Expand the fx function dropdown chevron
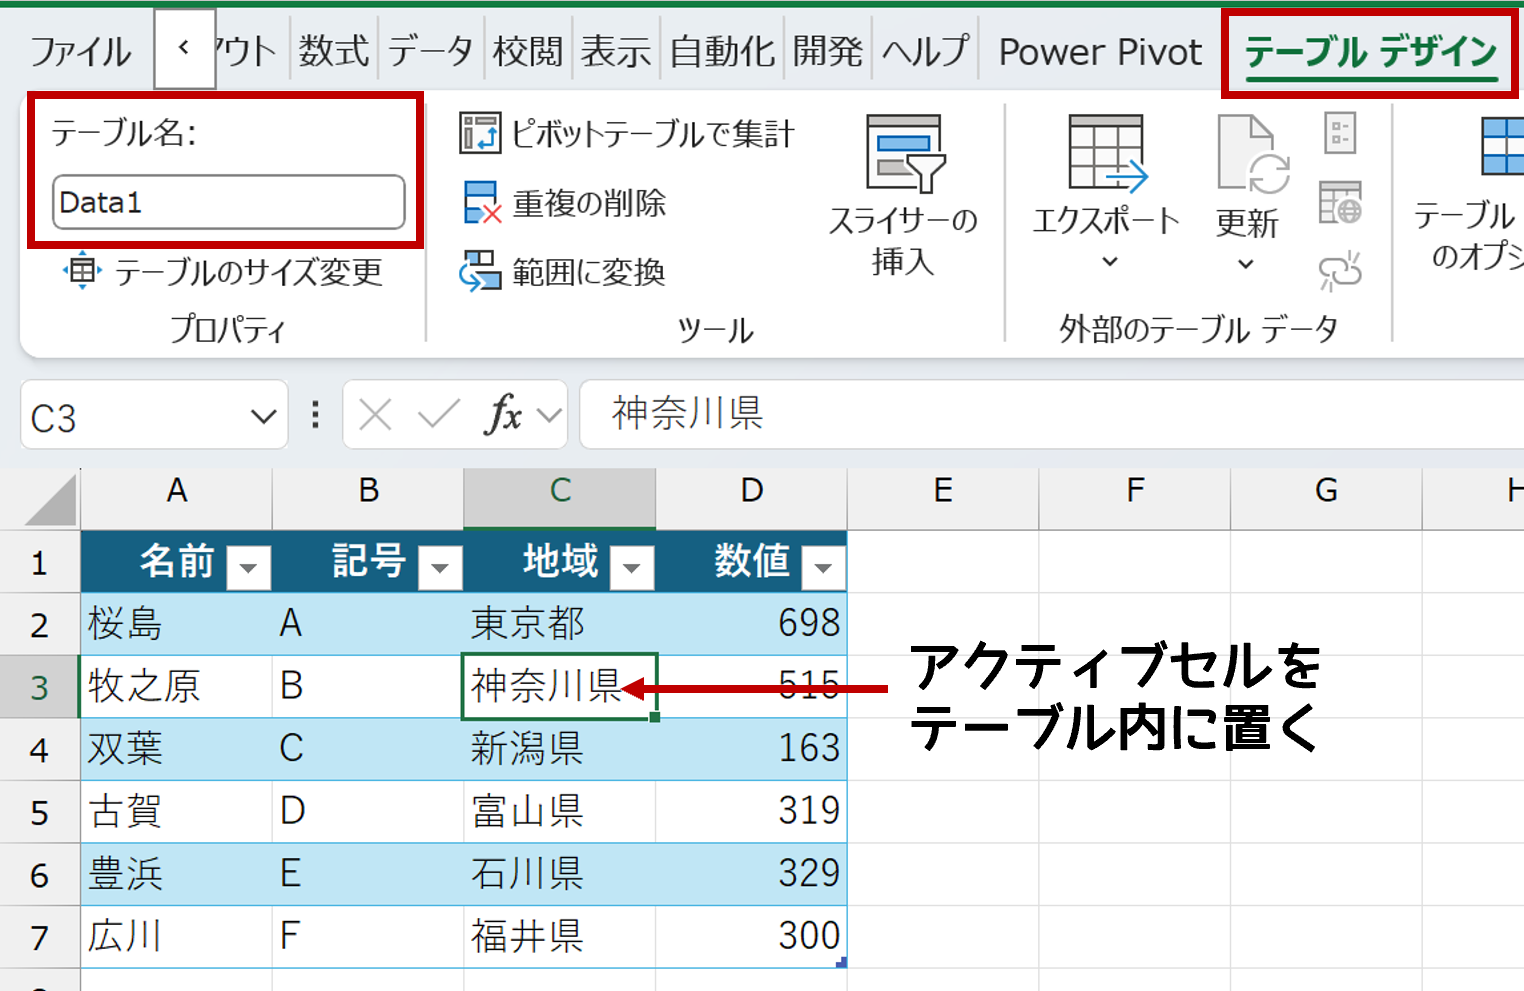Image resolution: width=1524 pixels, height=991 pixels. (549, 415)
